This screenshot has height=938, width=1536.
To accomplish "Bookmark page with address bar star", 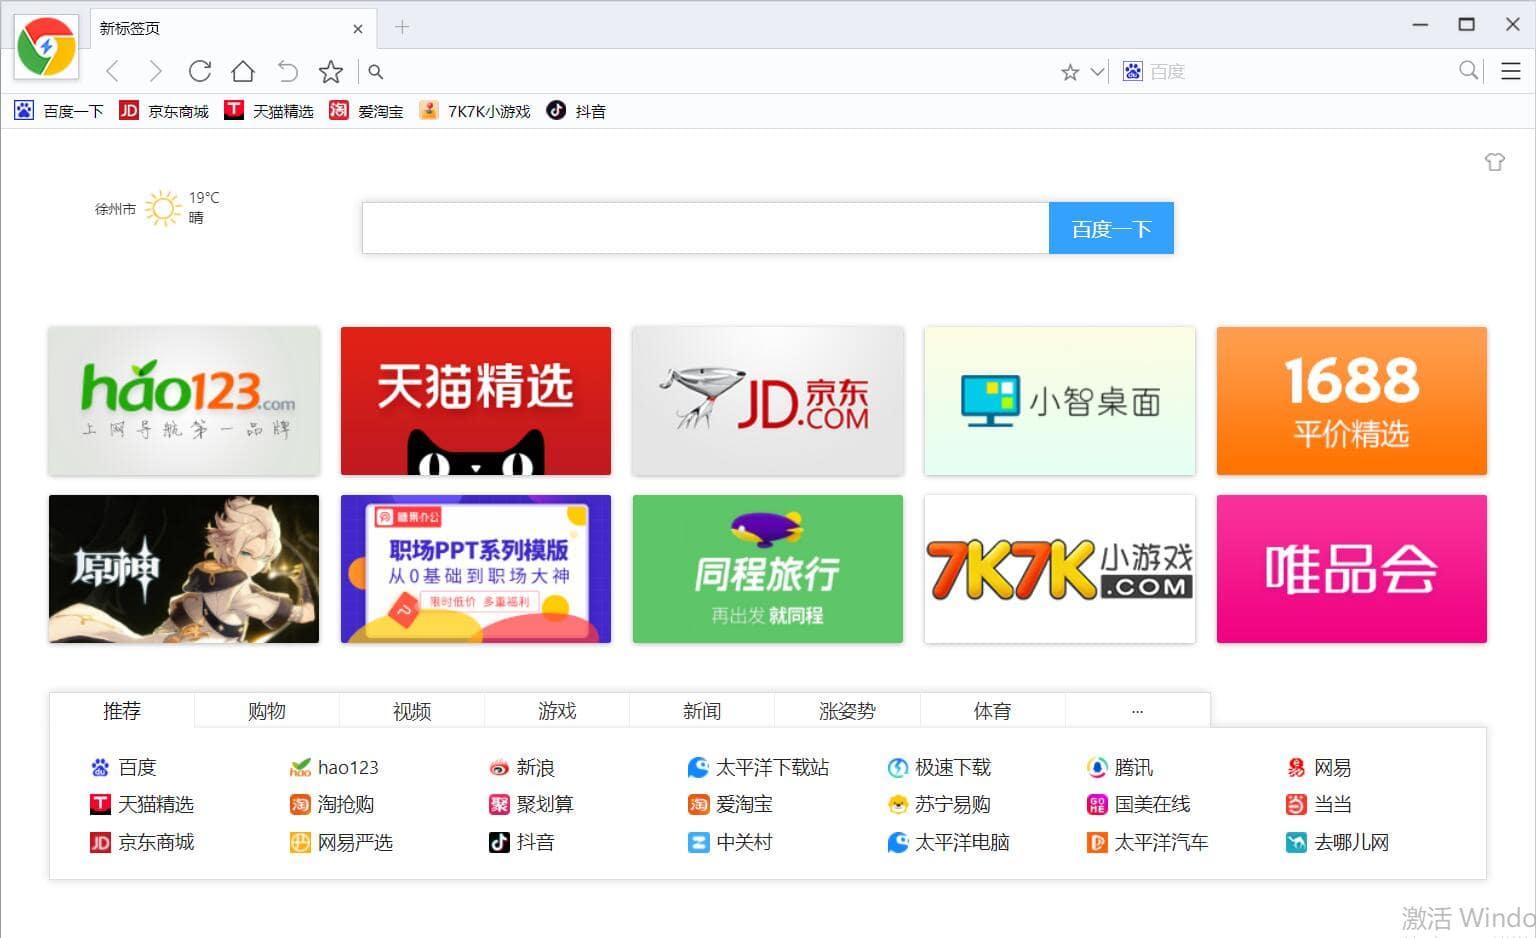I will pos(1070,72).
